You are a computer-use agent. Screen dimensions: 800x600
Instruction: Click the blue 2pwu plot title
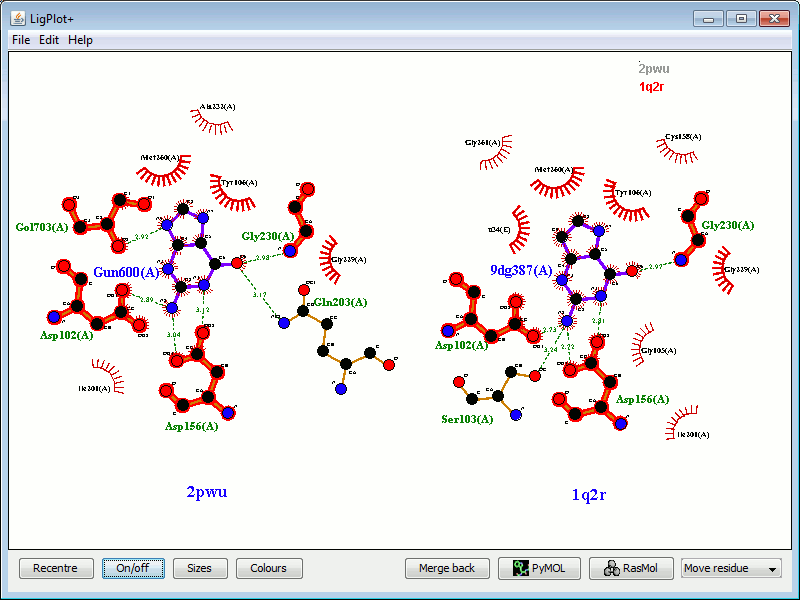[213, 492]
